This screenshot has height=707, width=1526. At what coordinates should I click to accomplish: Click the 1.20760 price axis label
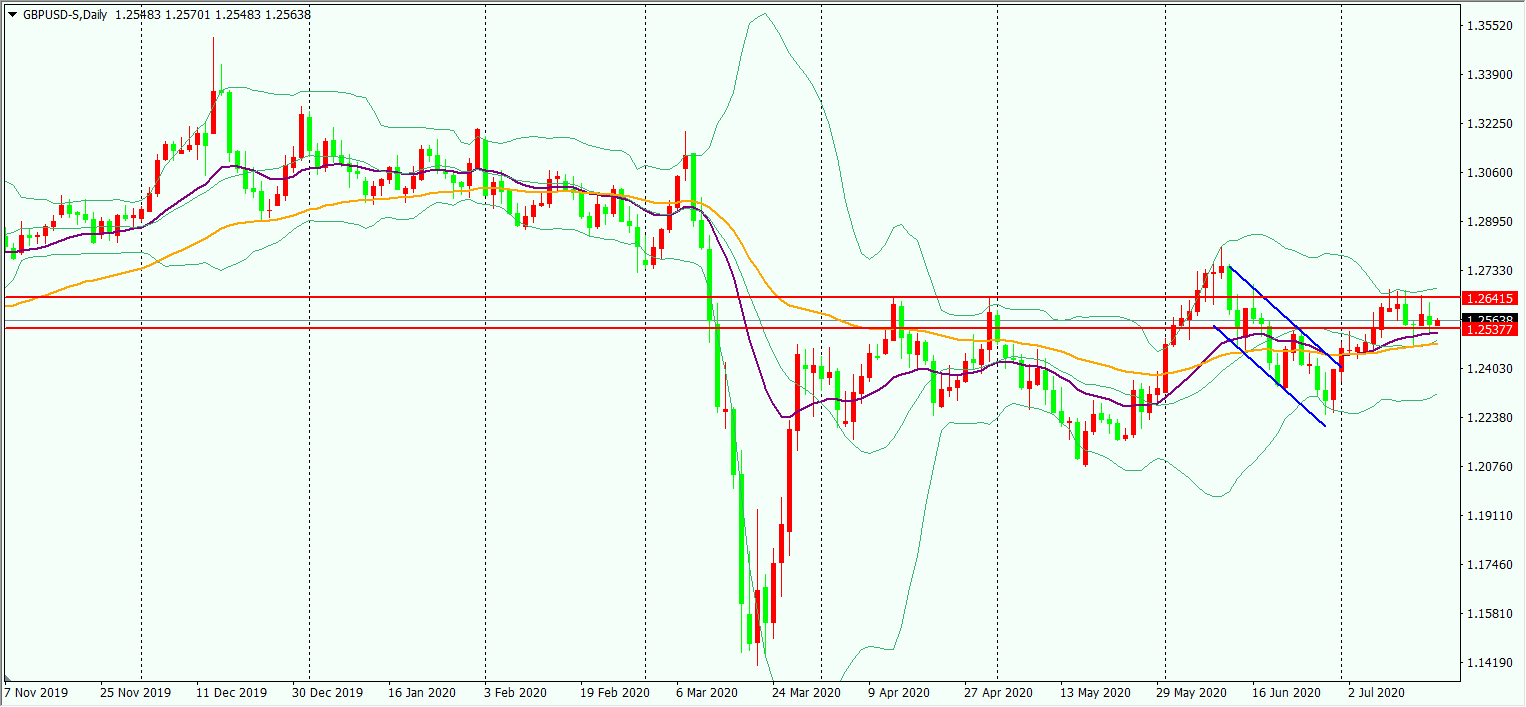tap(1489, 467)
